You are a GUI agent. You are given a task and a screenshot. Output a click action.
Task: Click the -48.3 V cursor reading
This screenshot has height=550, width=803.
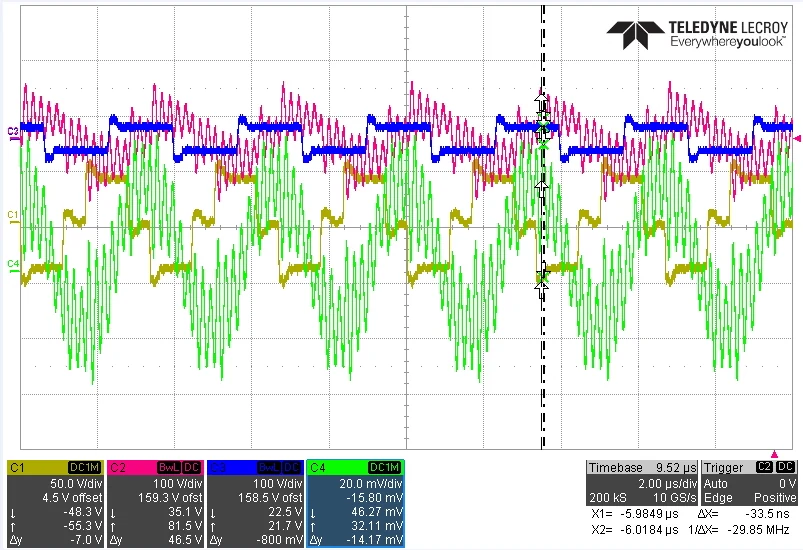click(x=82, y=512)
